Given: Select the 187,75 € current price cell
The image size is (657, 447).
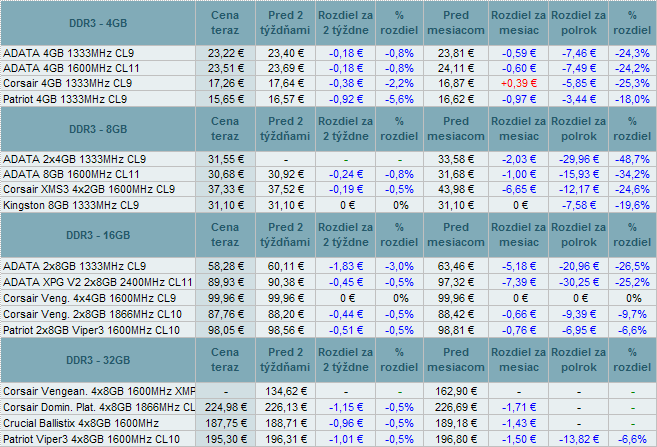Looking at the screenshot, I should pos(225,423).
